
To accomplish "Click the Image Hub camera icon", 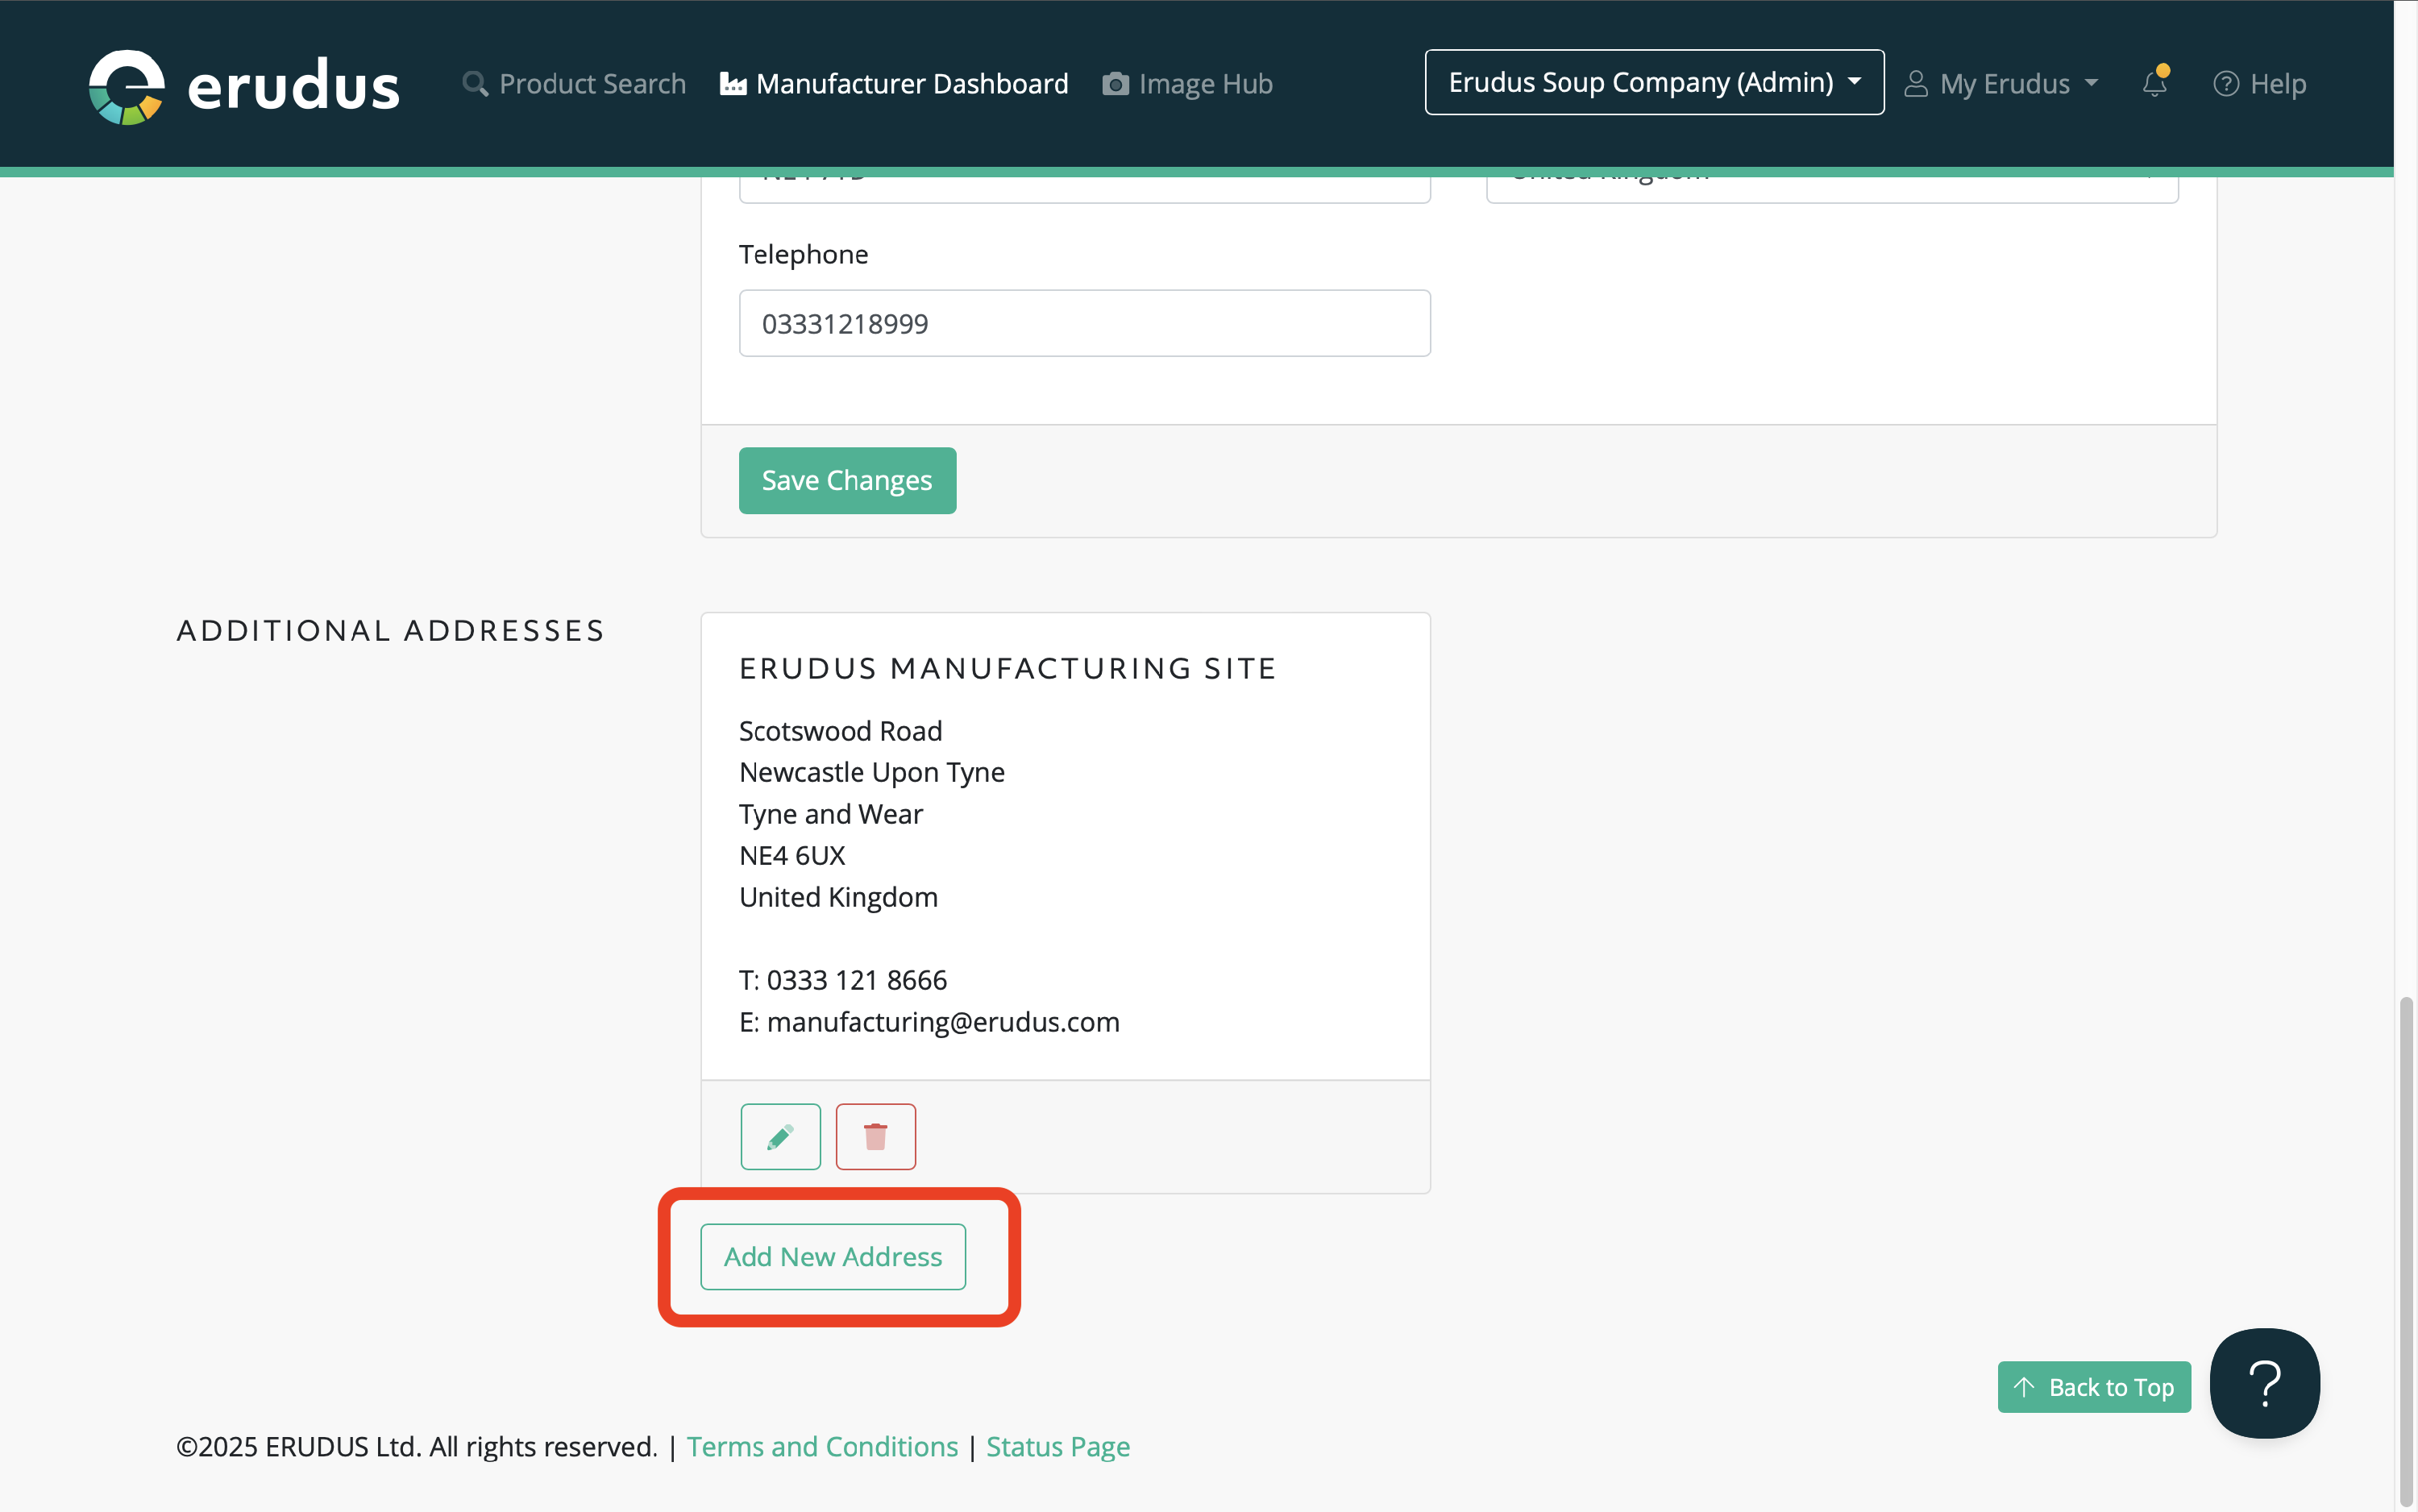I will (1115, 84).
